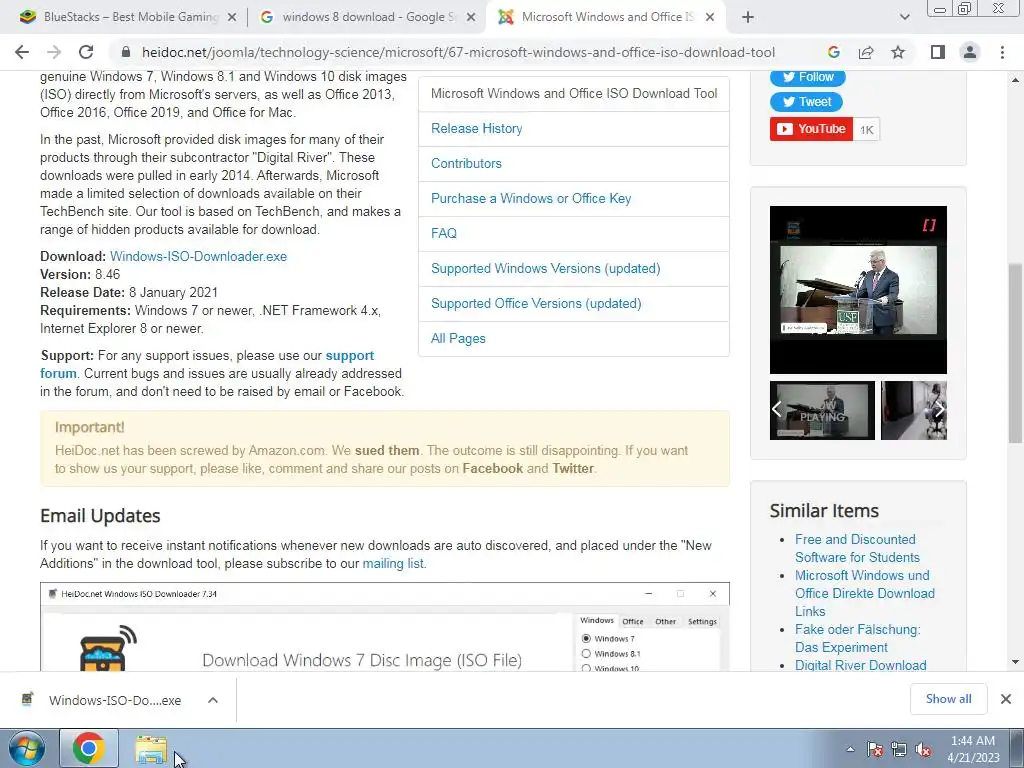Click the red bracket icon on video
The height and width of the screenshot is (768, 1024).
[929, 225]
